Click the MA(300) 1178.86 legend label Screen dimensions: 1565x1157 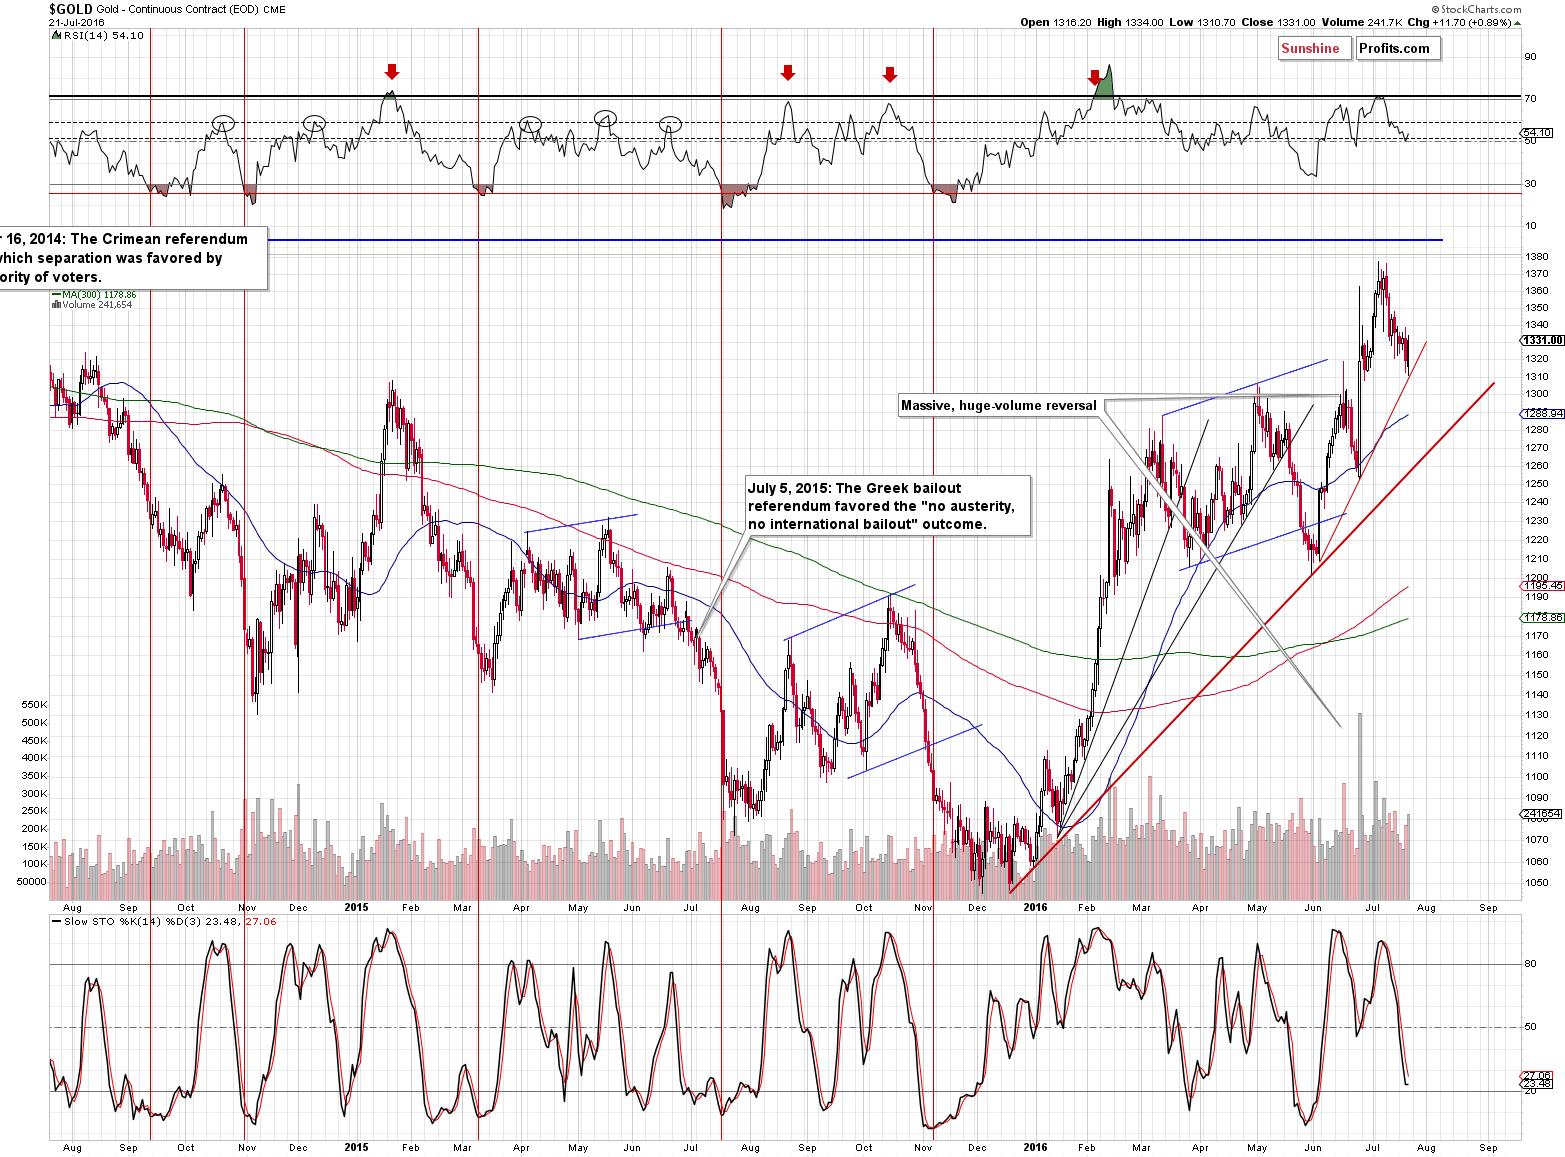point(95,295)
